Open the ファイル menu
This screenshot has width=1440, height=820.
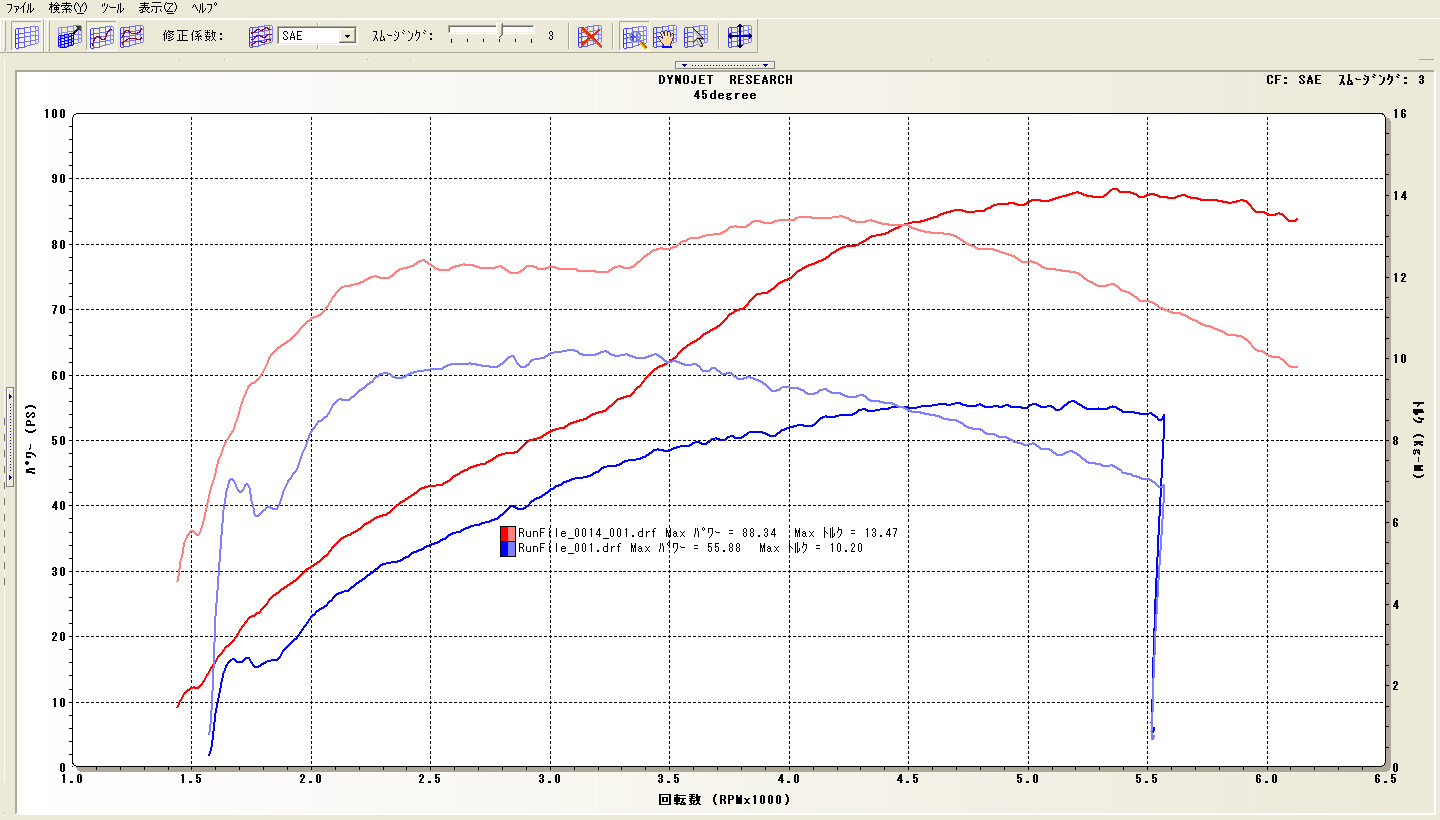[x=20, y=7]
